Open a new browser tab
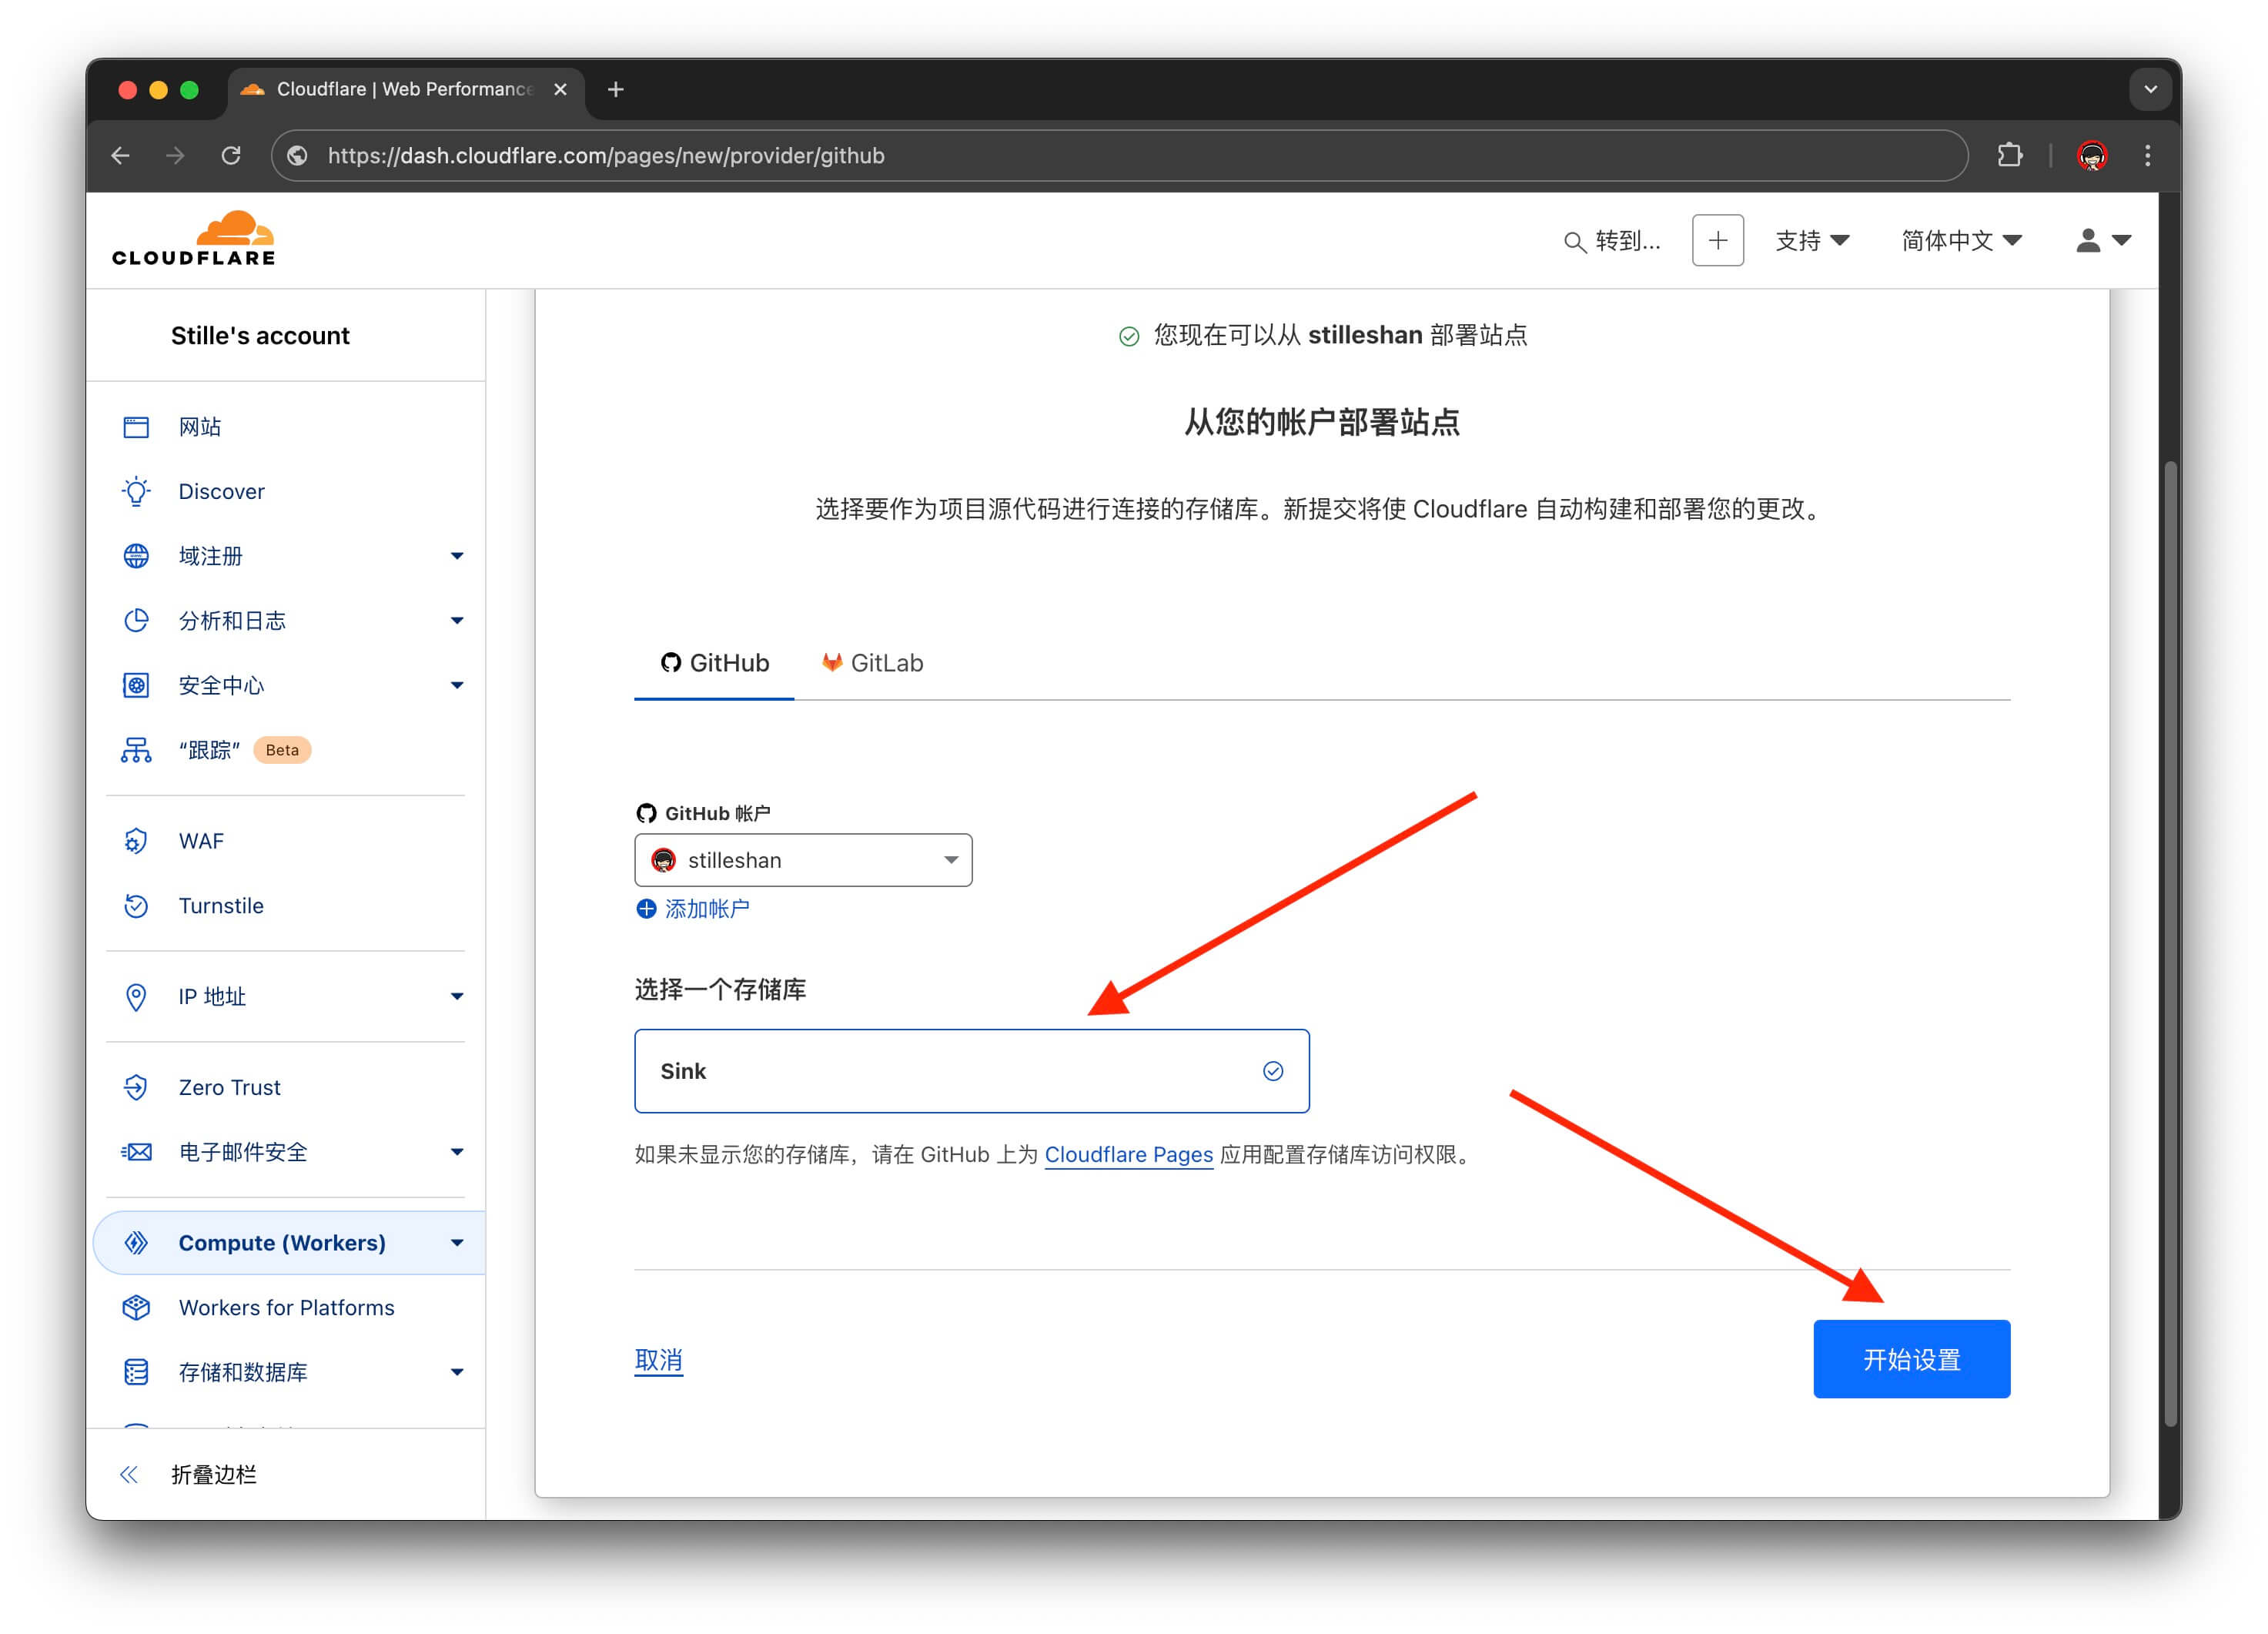2268x1634 pixels. [x=615, y=89]
